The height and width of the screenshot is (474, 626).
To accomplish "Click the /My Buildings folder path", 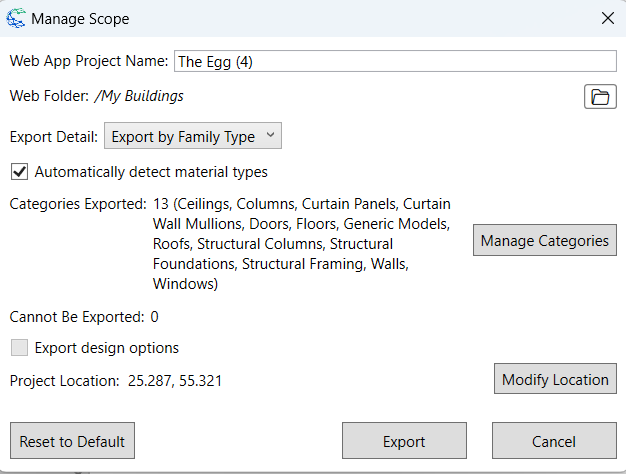I will coord(139,96).
